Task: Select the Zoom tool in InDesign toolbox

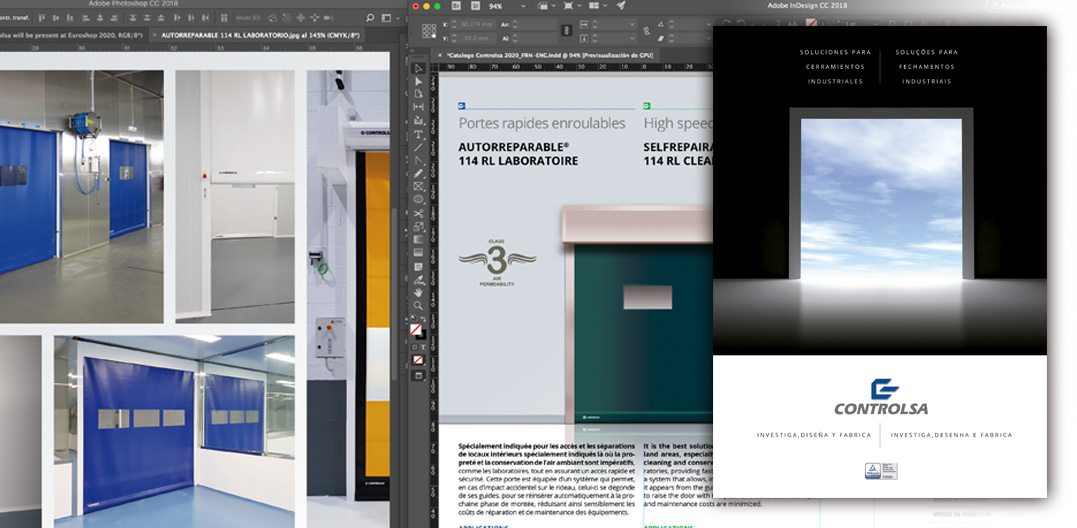Action: point(418,306)
